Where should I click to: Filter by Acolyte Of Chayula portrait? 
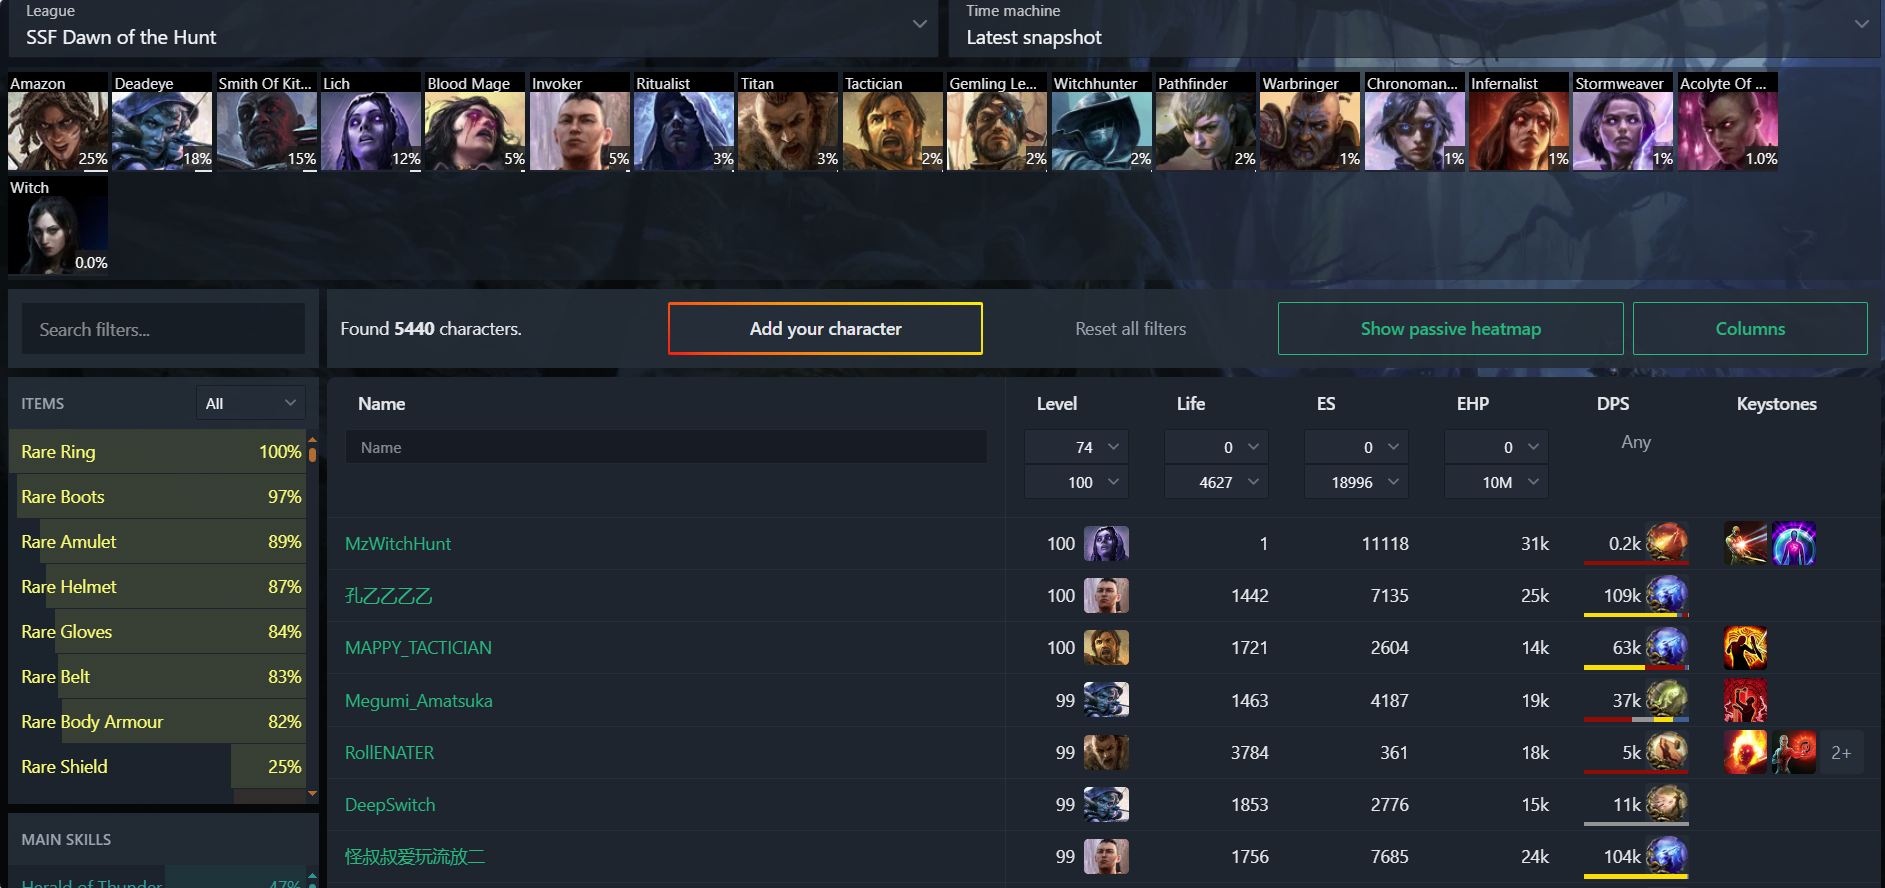tap(1727, 122)
